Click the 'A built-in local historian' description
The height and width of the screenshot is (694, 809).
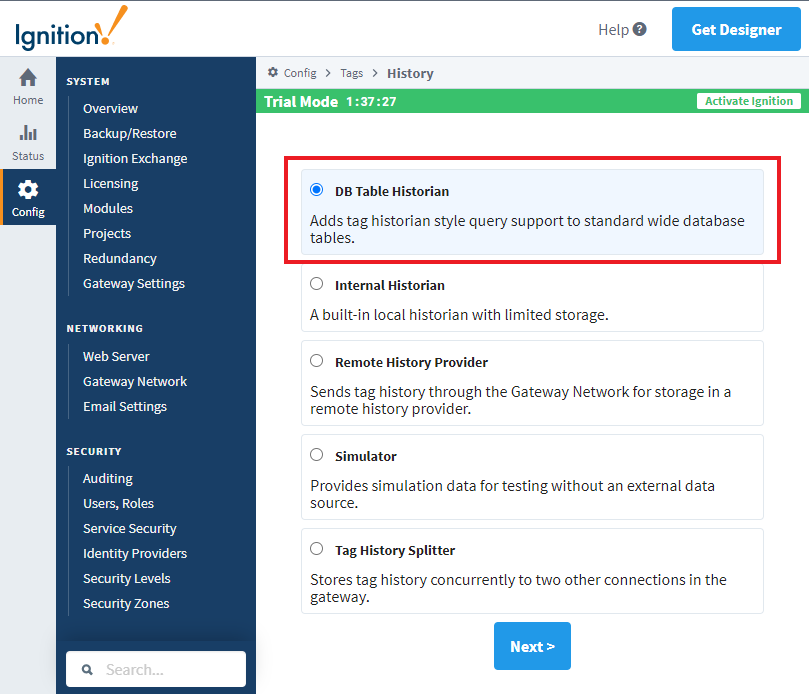click(459, 315)
